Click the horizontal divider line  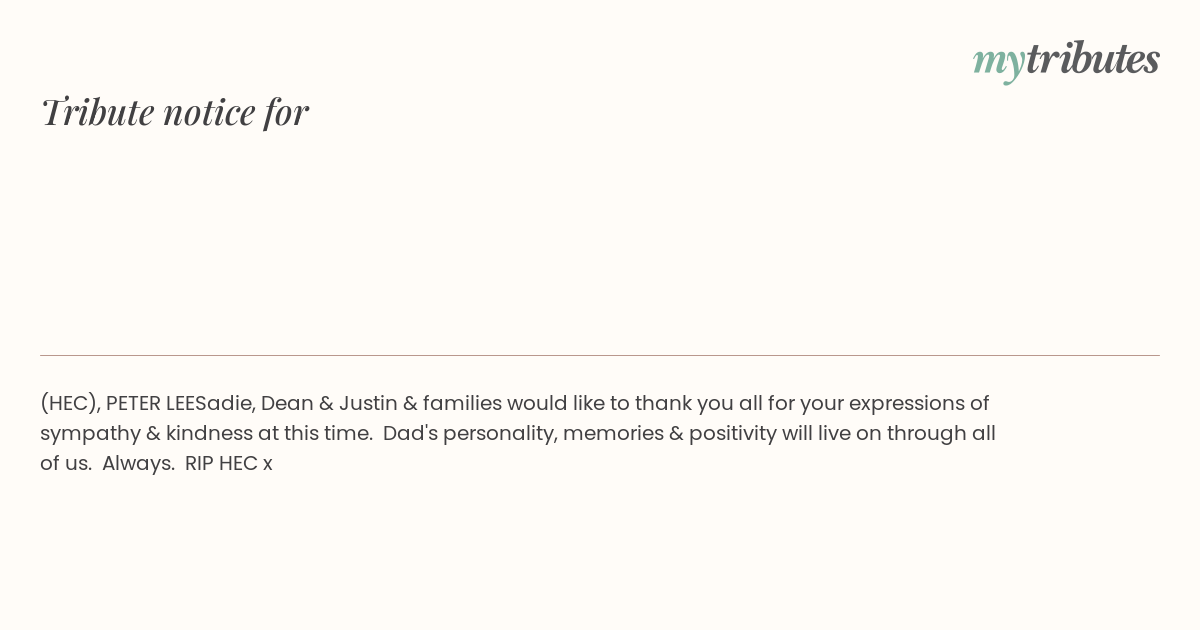pyautogui.click(x=600, y=355)
